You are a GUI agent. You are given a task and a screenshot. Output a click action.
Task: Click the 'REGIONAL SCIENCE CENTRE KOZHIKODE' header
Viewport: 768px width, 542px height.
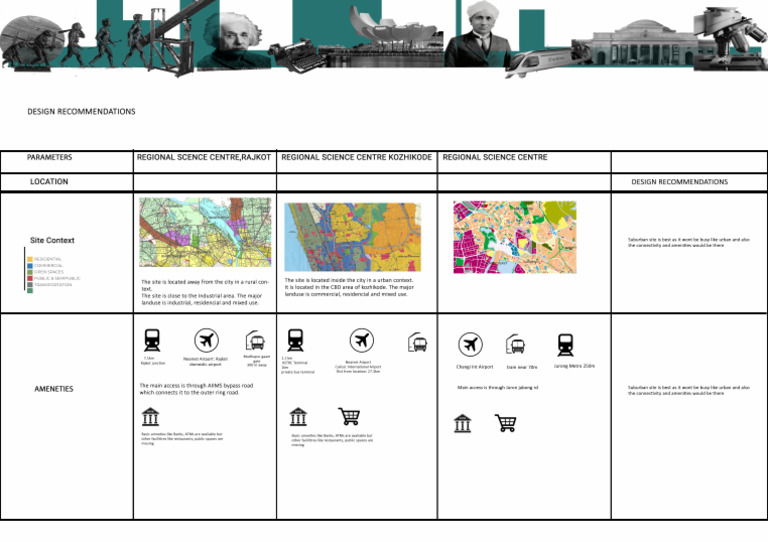pyautogui.click(x=357, y=157)
